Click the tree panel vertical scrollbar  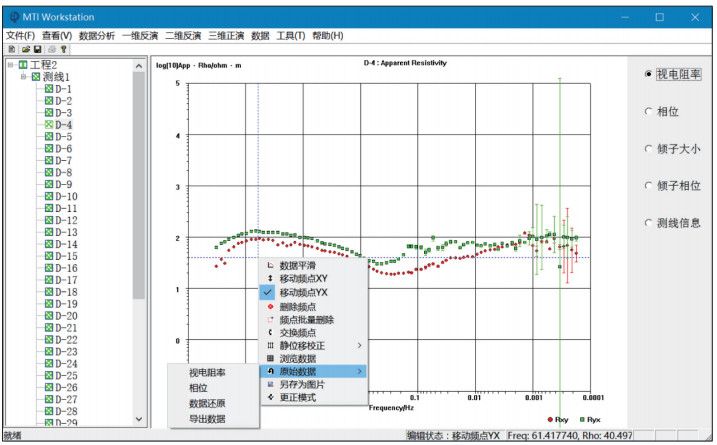139,240
